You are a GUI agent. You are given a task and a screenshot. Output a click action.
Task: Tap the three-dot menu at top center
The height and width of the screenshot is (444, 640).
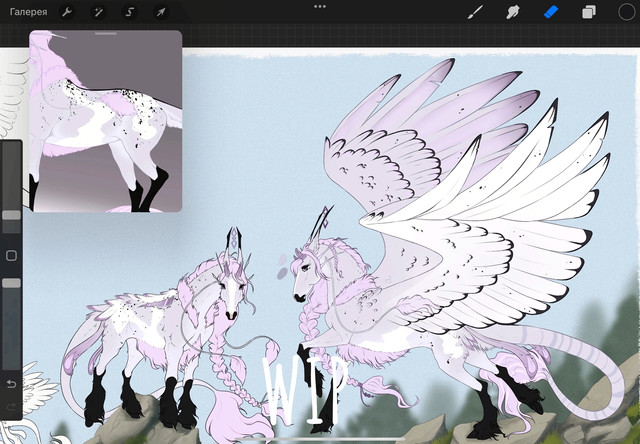tap(320, 7)
